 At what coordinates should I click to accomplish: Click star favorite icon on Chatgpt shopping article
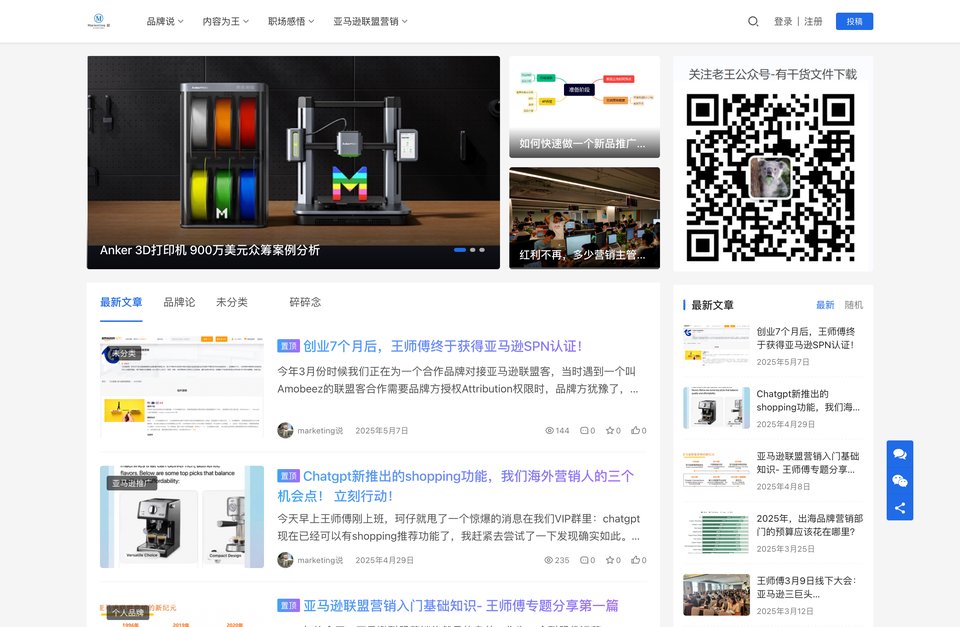click(610, 560)
